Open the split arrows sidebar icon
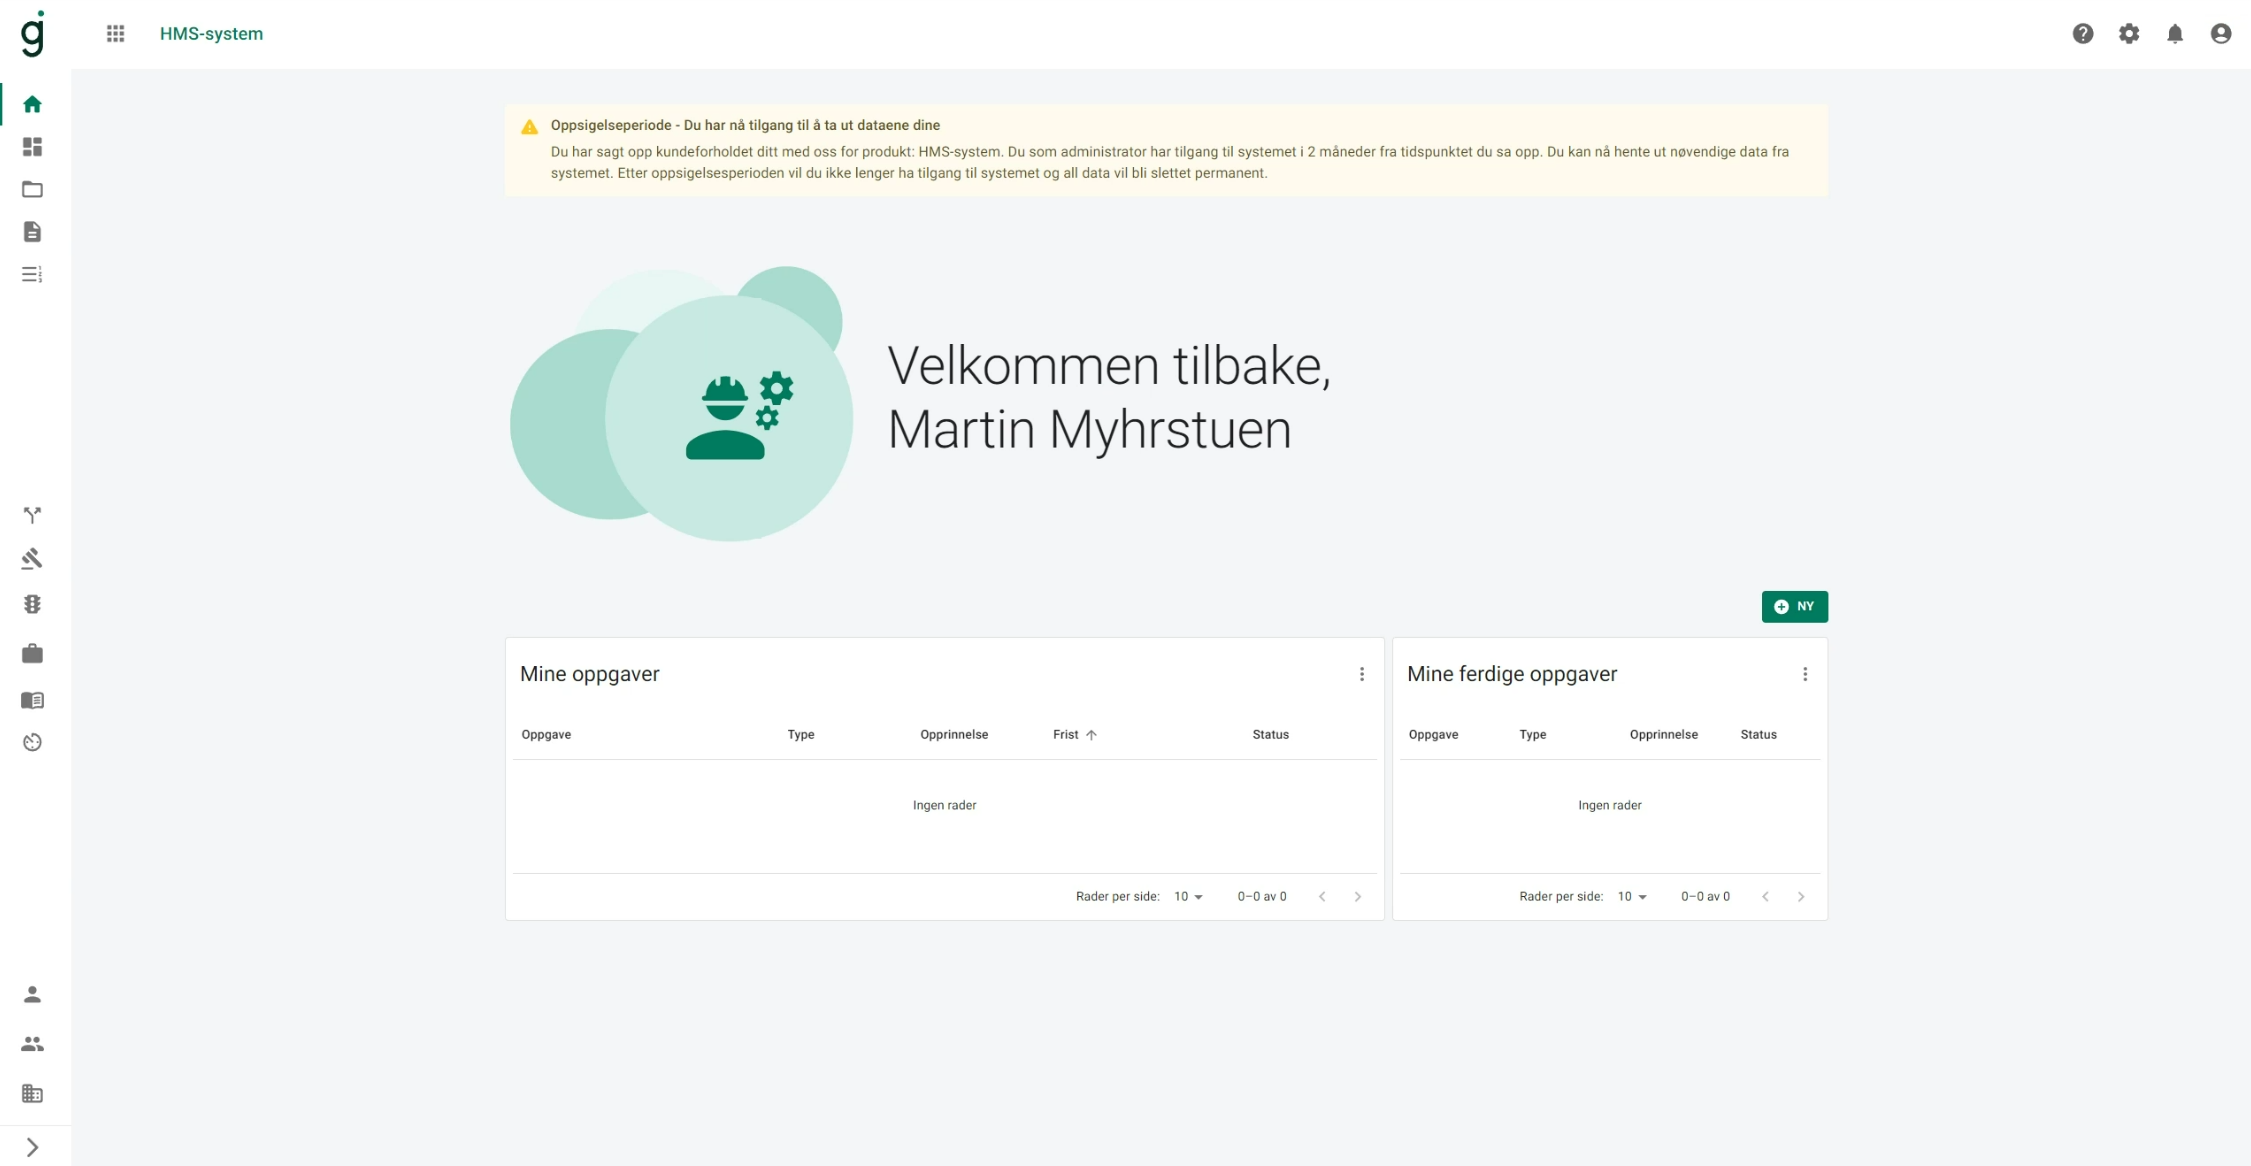This screenshot has height=1166, width=2251. [32, 515]
